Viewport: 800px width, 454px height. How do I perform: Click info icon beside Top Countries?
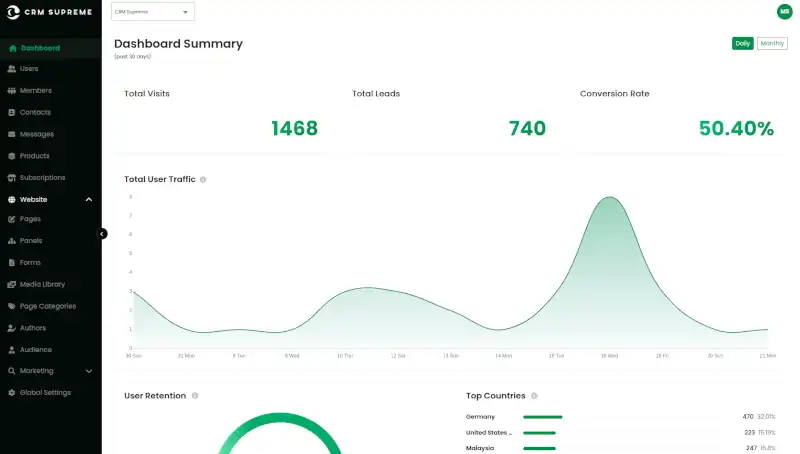(x=534, y=396)
